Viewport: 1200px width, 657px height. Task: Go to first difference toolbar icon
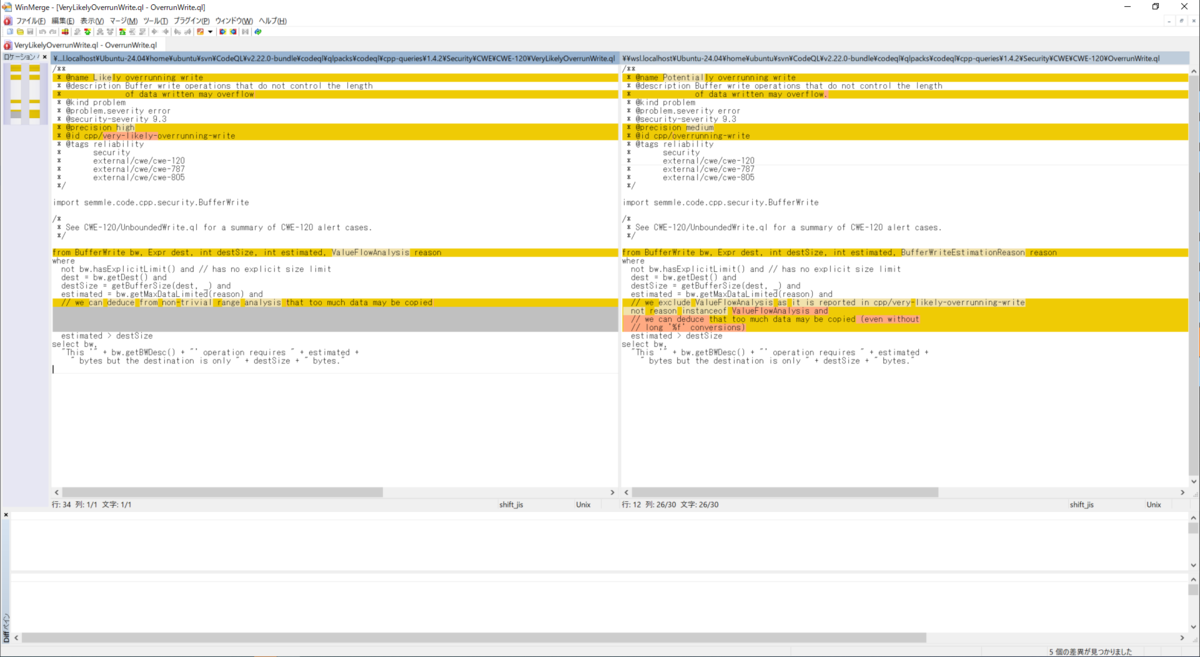(x=121, y=31)
